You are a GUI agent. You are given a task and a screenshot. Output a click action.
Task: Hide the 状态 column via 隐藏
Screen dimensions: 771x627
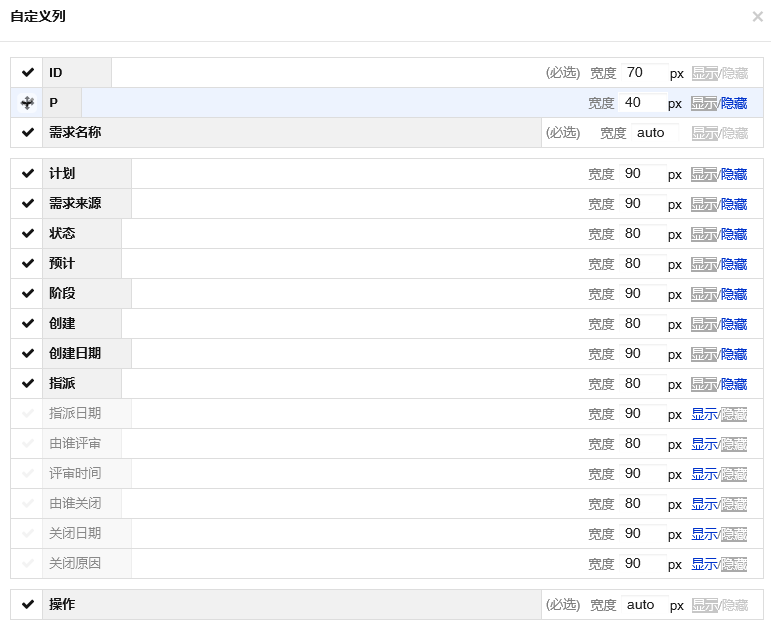point(734,234)
